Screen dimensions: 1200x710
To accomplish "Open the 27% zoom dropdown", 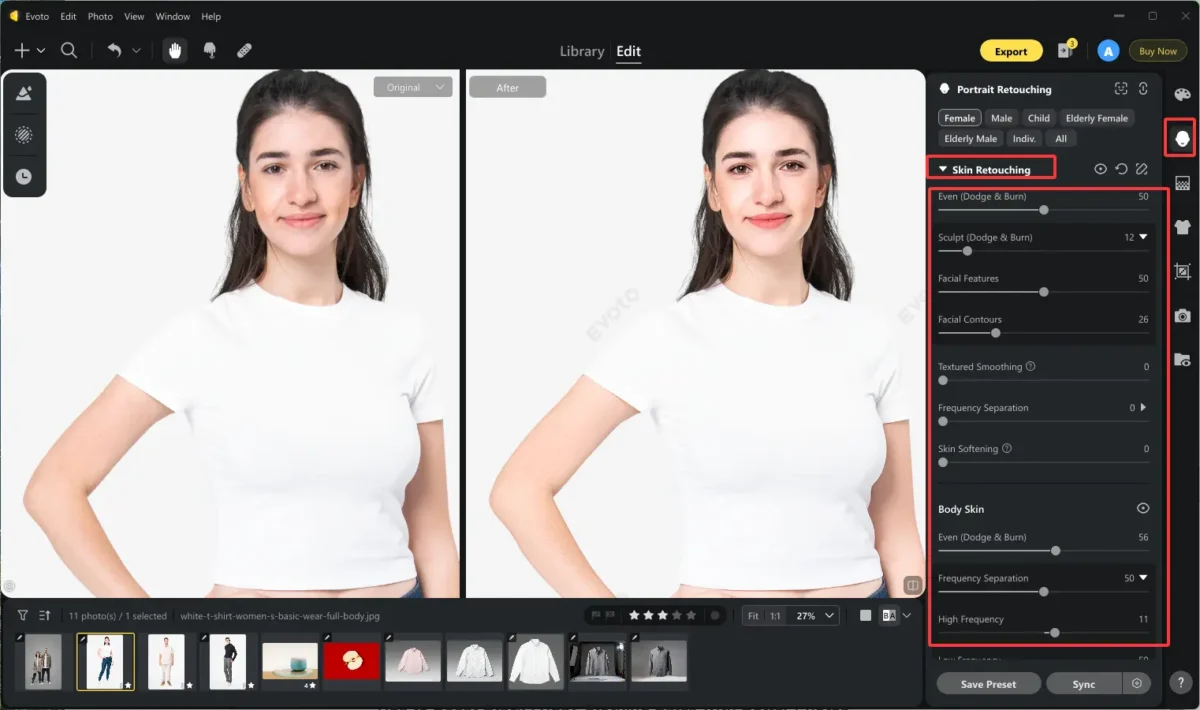I will 816,616.
